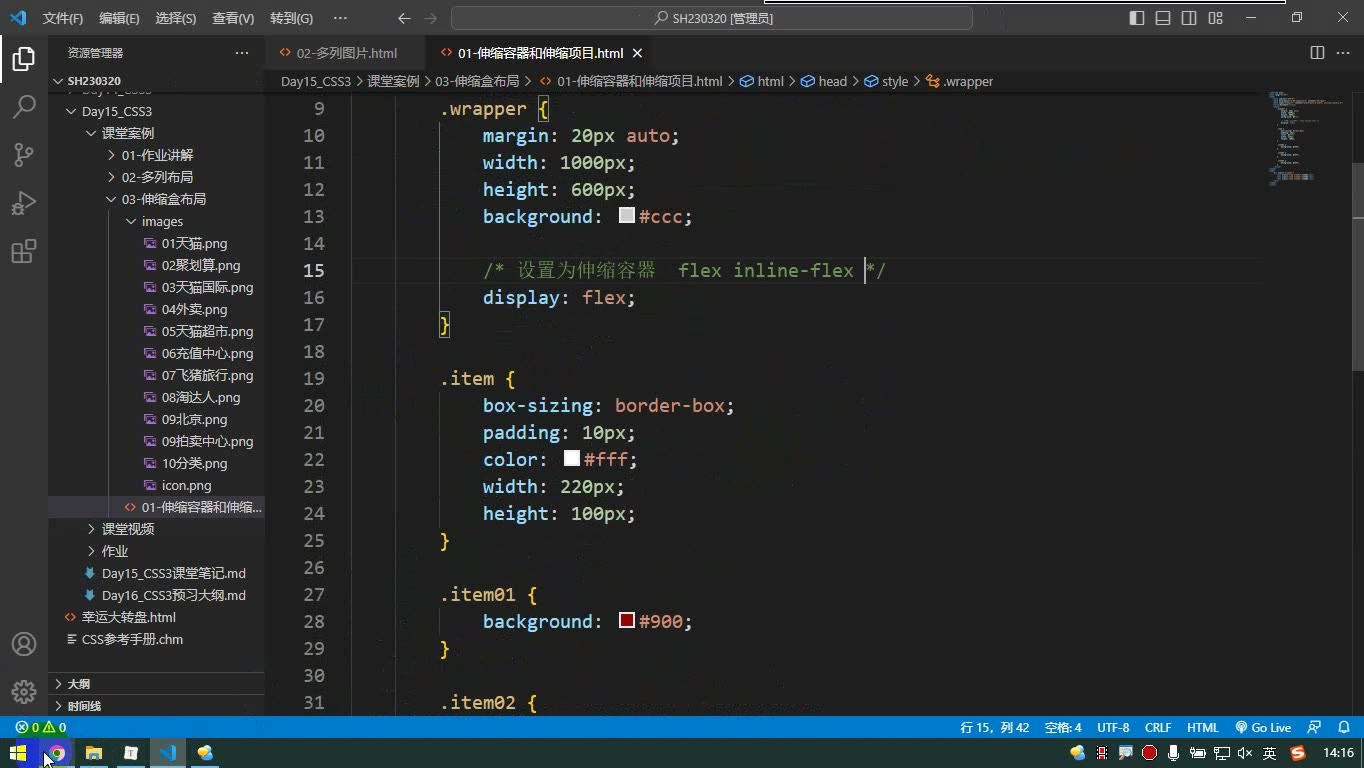This screenshot has width=1364, height=768.
Task: Click the #900 color swatch
Action: (x=627, y=620)
